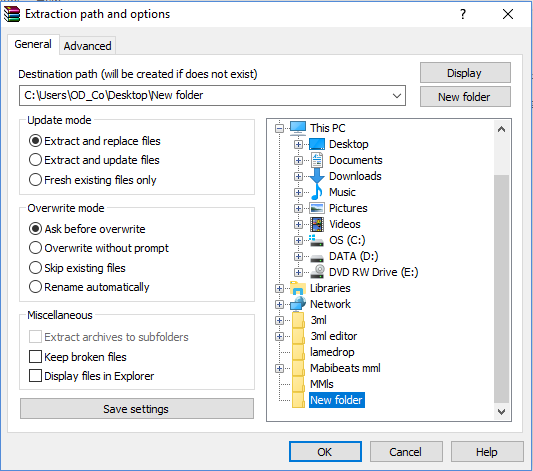Open the Destination path dropdown arrow
This screenshot has width=533, height=471.
tap(397, 95)
